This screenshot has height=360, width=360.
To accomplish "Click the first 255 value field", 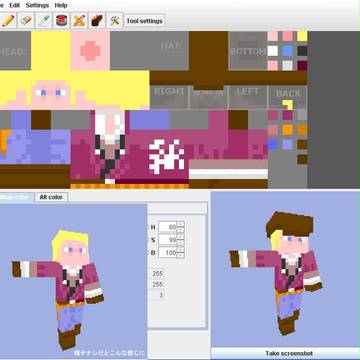I will 157,274.
